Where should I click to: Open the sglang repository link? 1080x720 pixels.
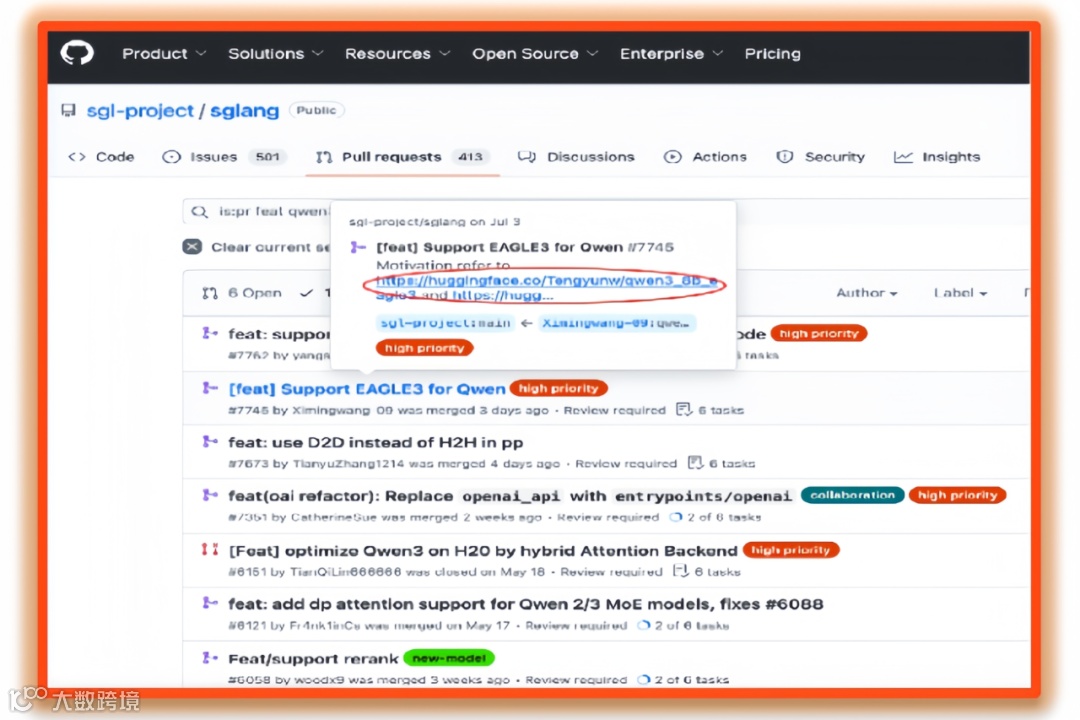(x=245, y=111)
